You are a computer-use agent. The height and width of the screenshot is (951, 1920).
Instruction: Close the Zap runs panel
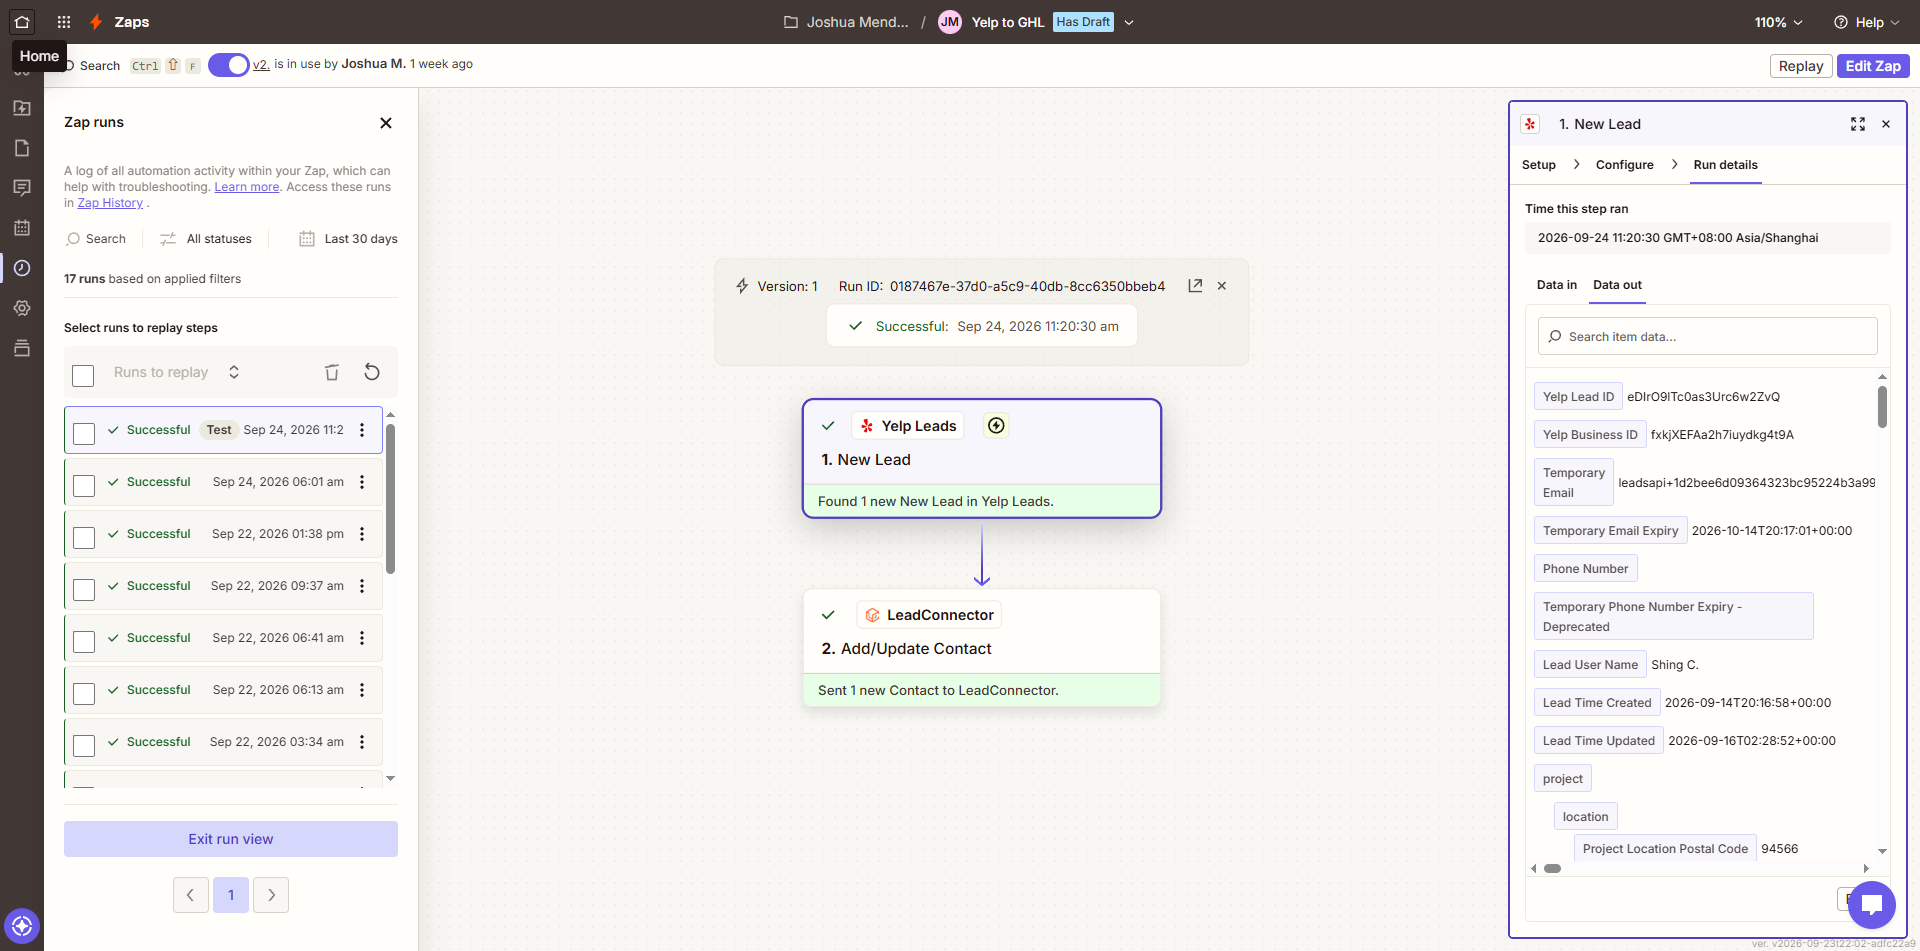pyautogui.click(x=386, y=123)
